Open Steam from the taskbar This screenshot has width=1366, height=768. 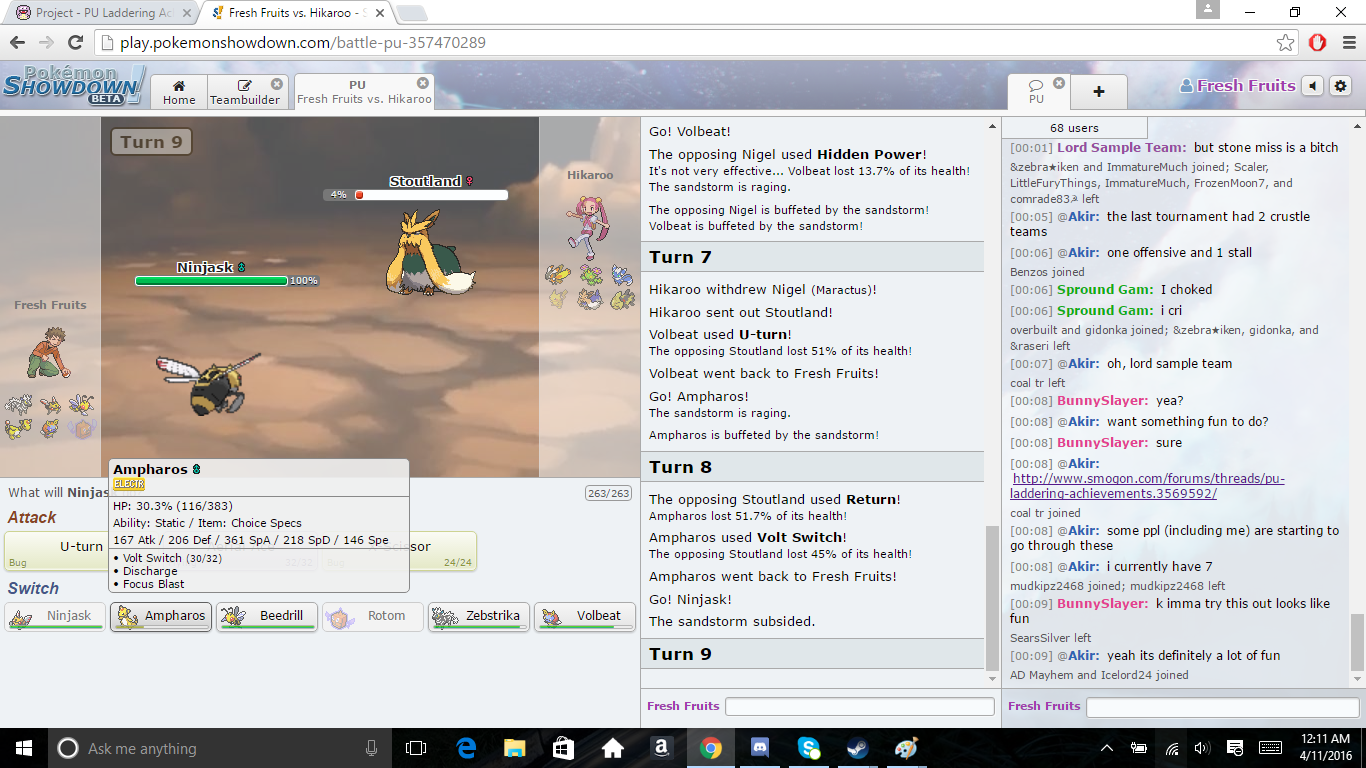pyautogui.click(x=857, y=748)
